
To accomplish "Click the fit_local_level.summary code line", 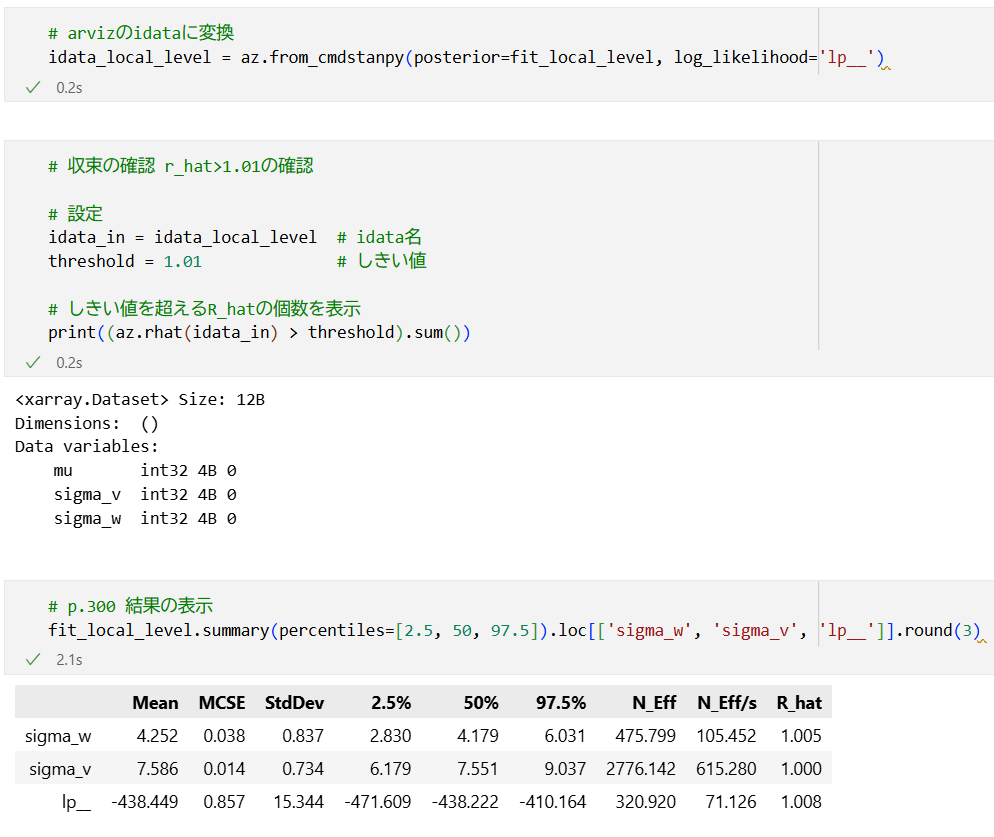I will coord(514,630).
